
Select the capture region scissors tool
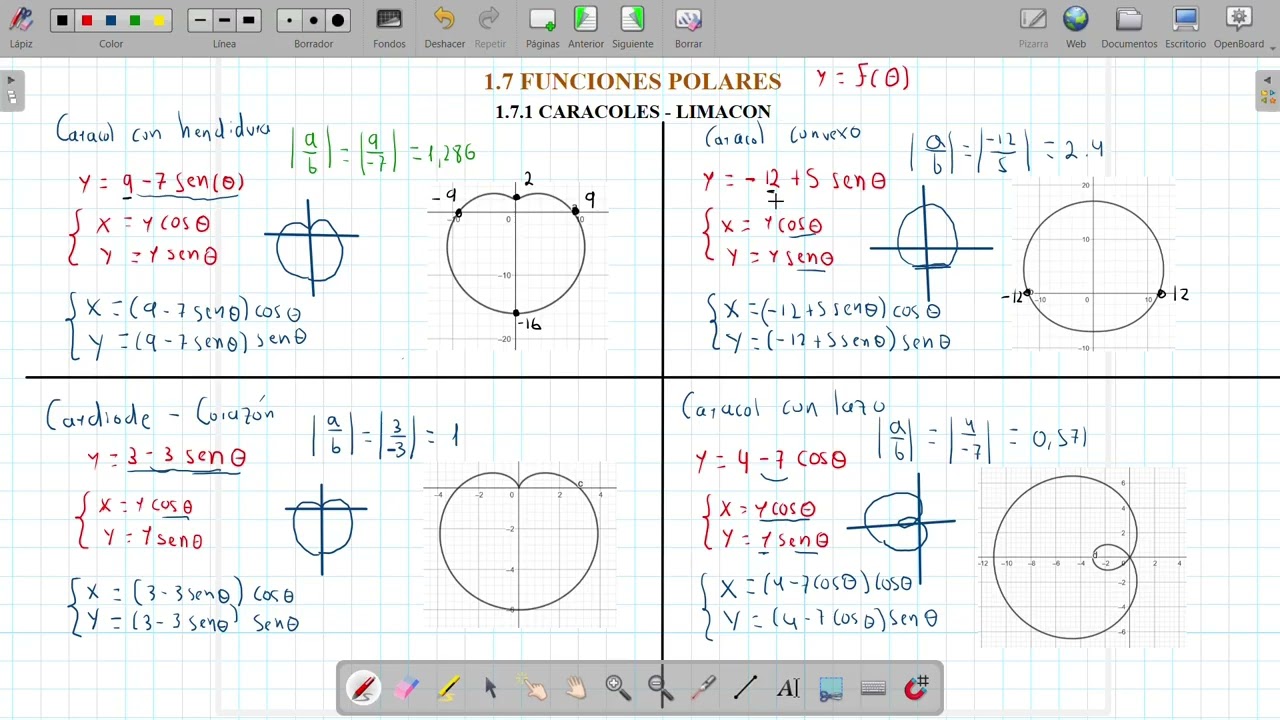pyautogui.click(x=830, y=688)
